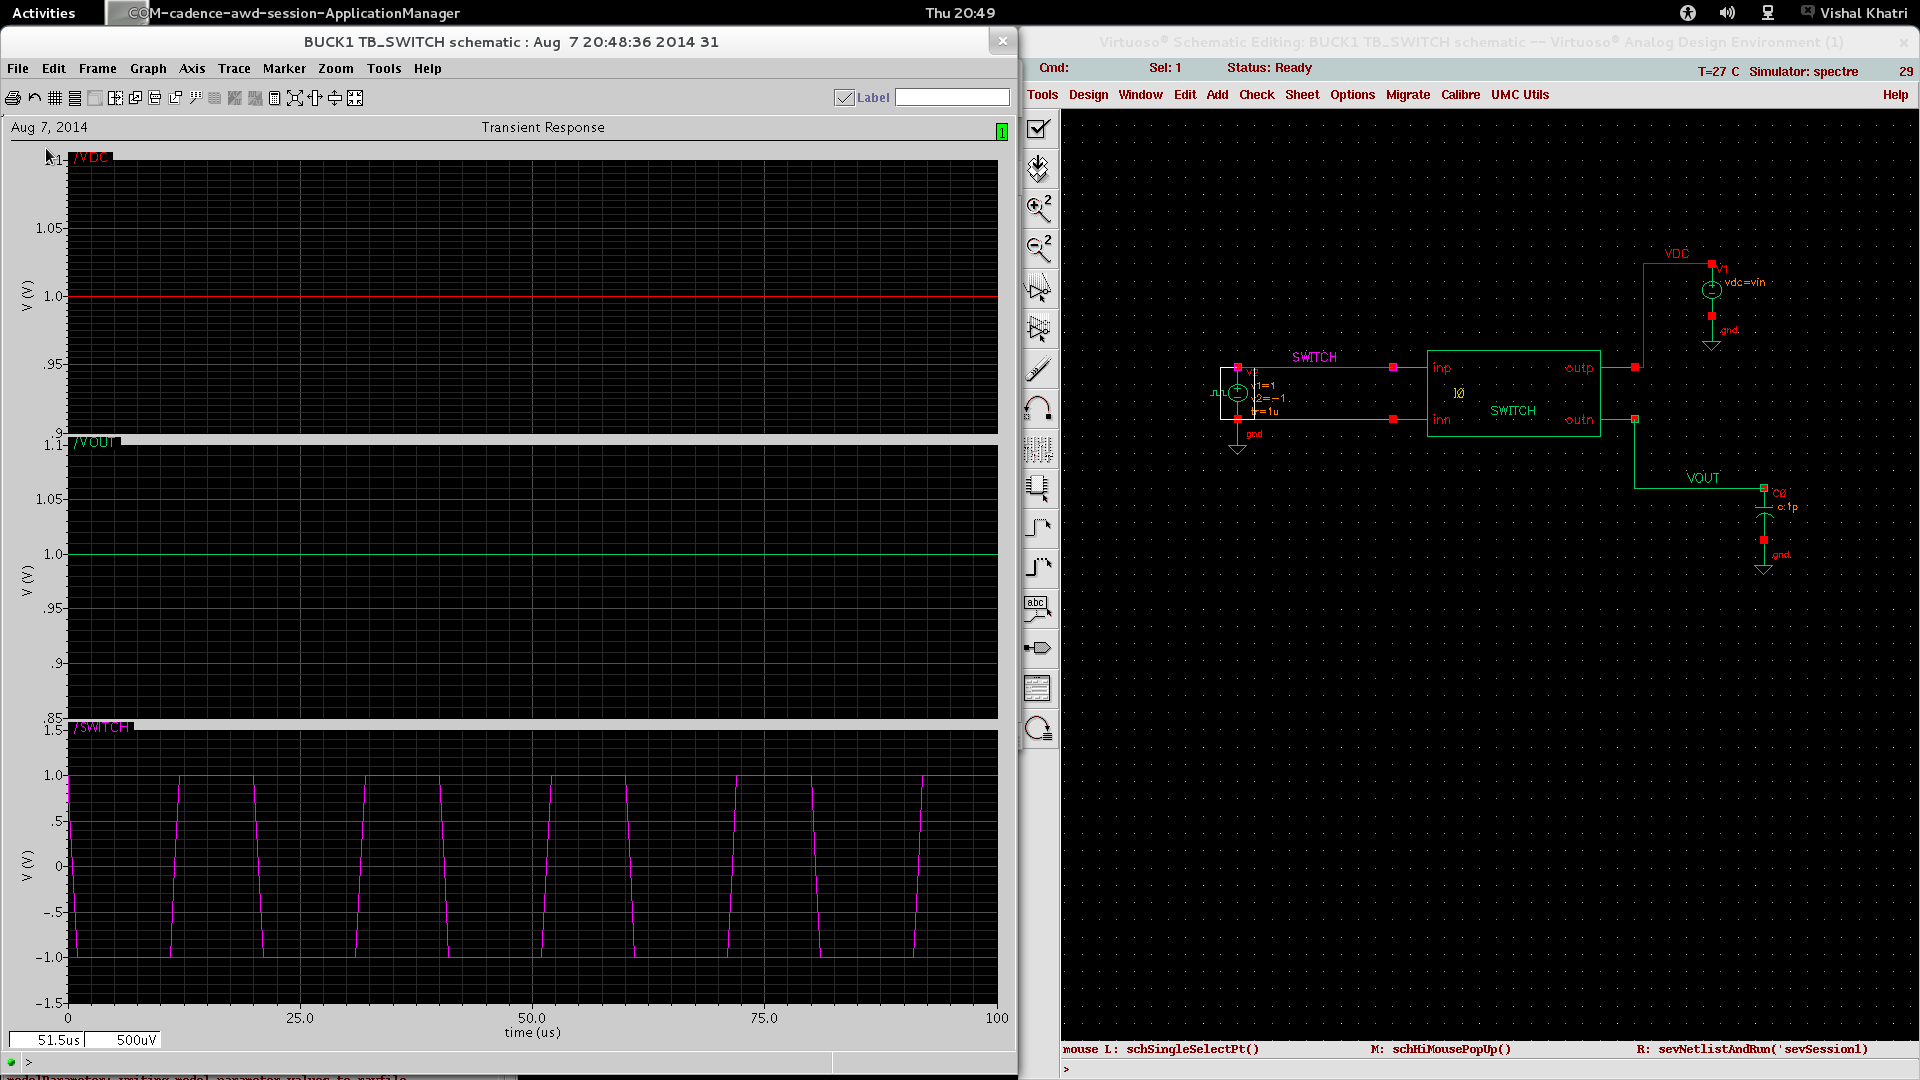Click the zoom out by 2 icon
The image size is (1920, 1080).
click(x=1038, y=248)
